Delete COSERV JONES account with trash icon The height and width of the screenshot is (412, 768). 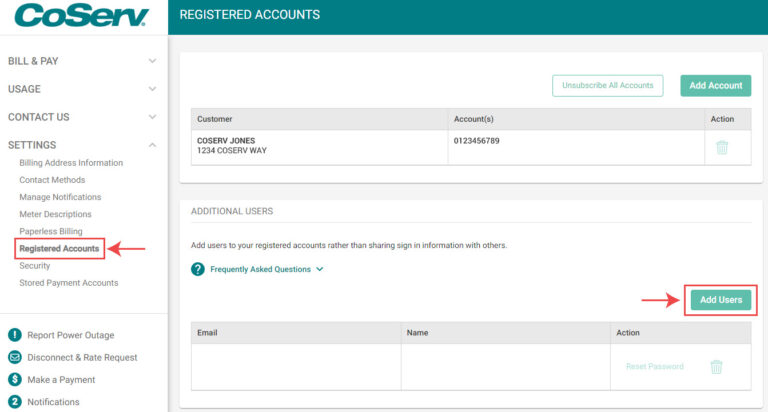[x=722, y=147]
